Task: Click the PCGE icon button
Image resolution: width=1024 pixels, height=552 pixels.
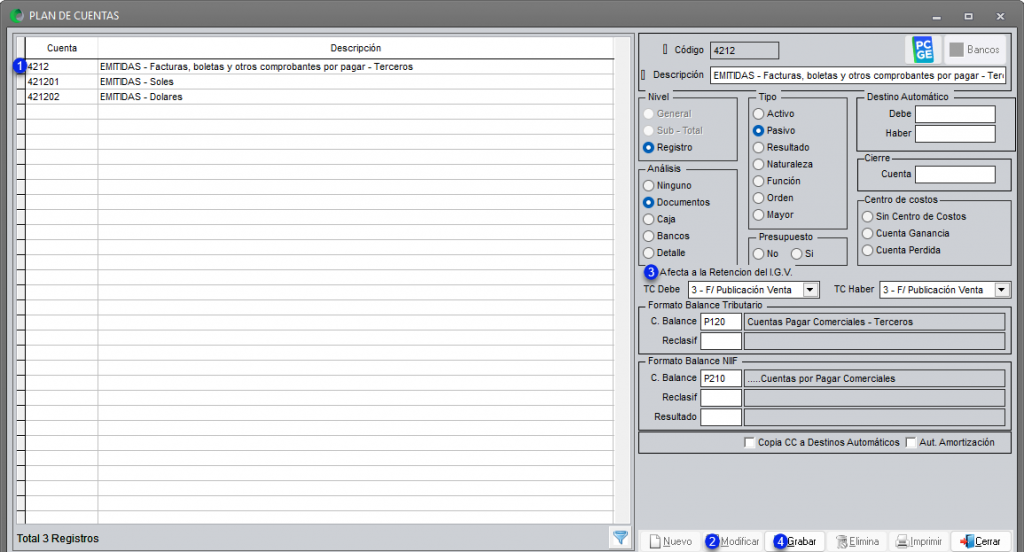Action: coord(923,50)
